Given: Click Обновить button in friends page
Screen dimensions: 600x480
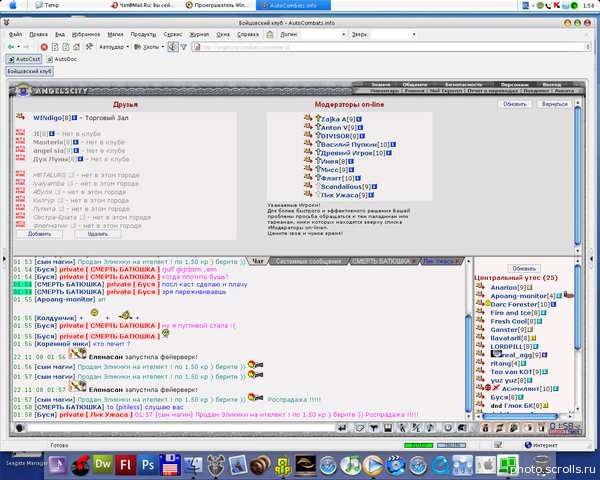Looking at the screenshot, I should coord(515,104).
